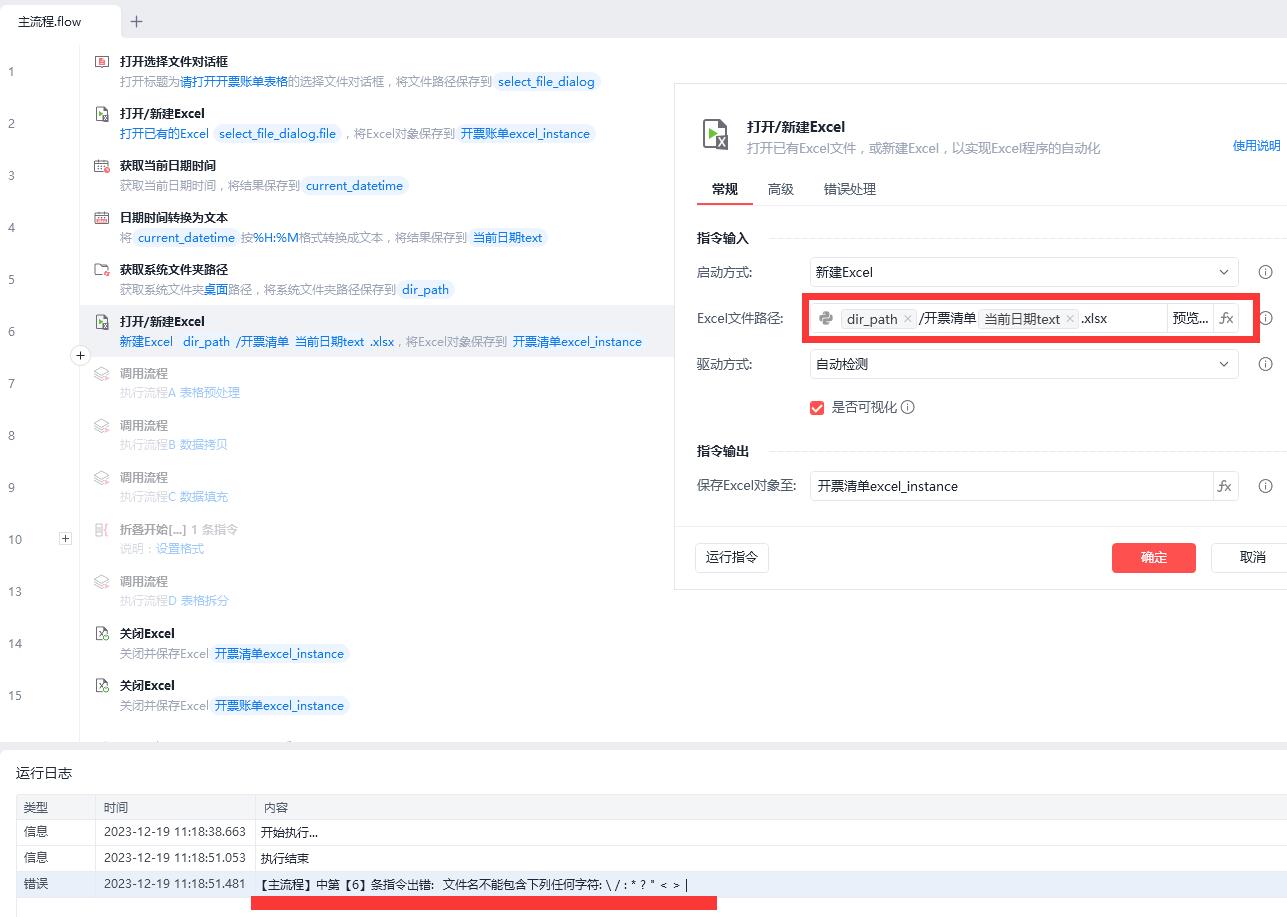The height and width of the screenshot is (917, 1287).
Task: Click the plus icon to add a new flow tab
Action: pos(137,21)
